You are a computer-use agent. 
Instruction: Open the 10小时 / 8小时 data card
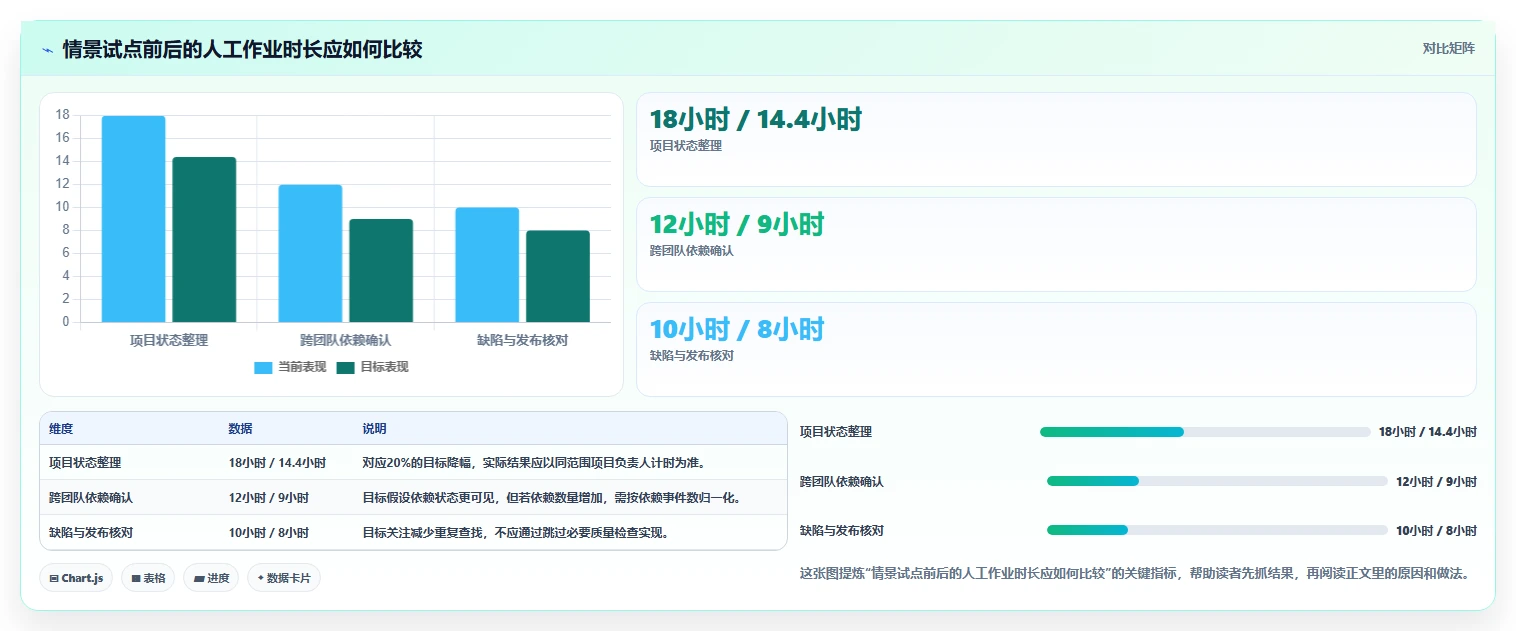[x=1056, y=349]
